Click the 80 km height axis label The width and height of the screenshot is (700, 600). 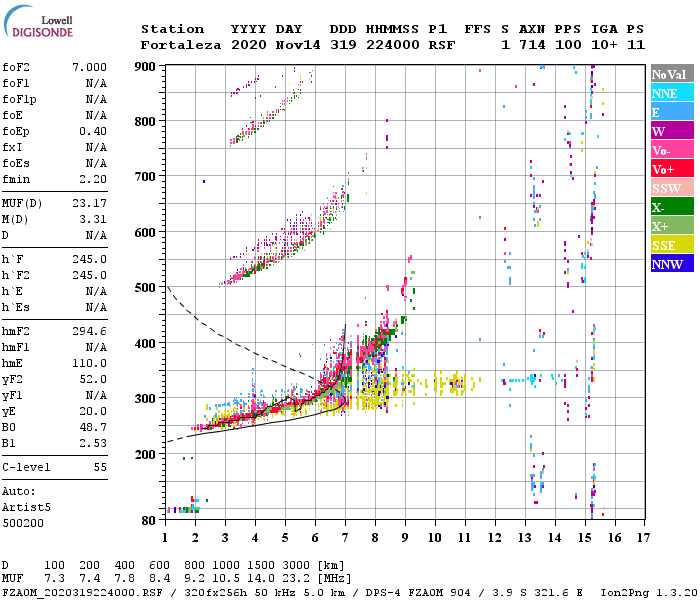coord(149,521)
